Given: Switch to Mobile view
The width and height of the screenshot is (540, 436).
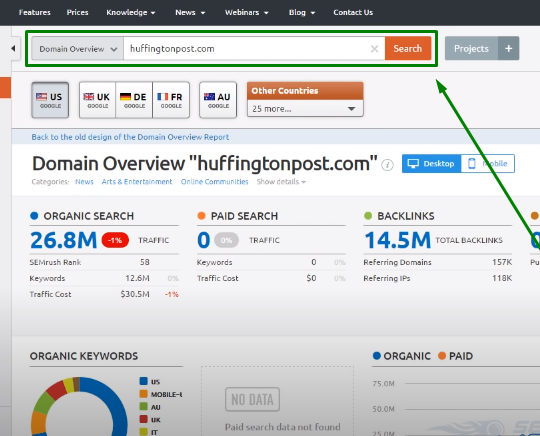Looking at the screenshot, I should coord(488,164).
